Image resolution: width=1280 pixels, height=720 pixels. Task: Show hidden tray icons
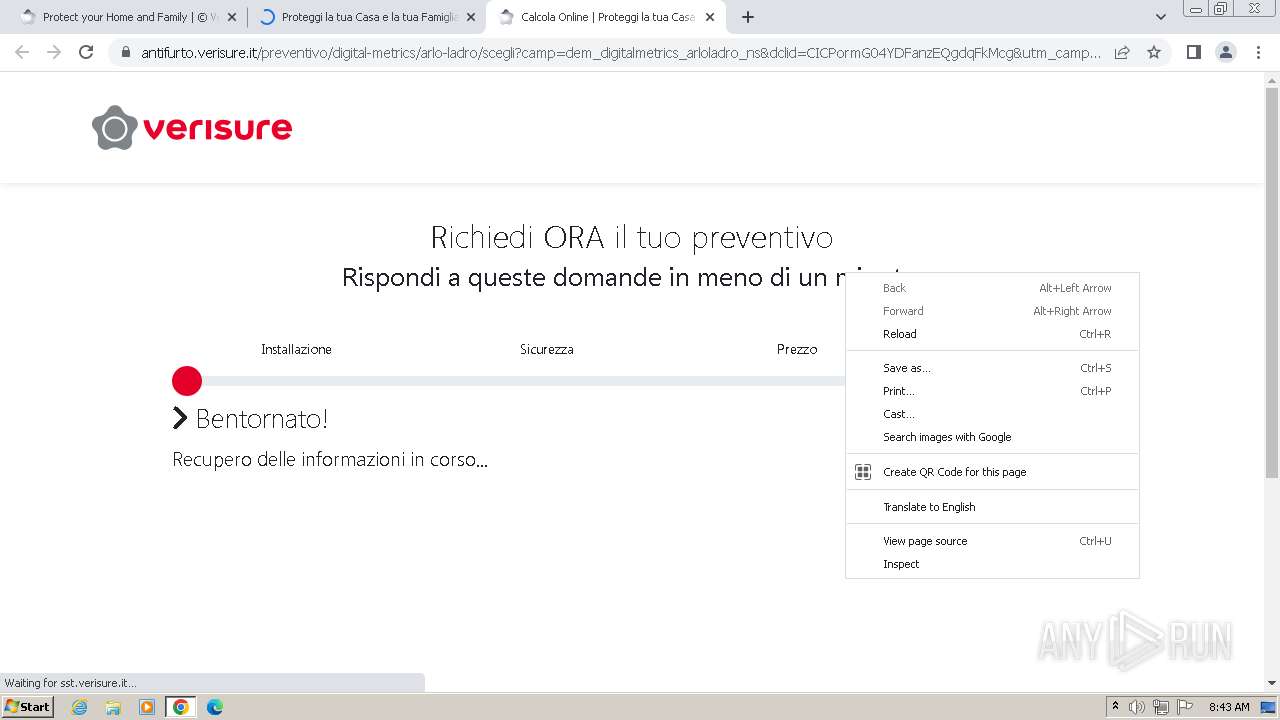coord(1115,707)
